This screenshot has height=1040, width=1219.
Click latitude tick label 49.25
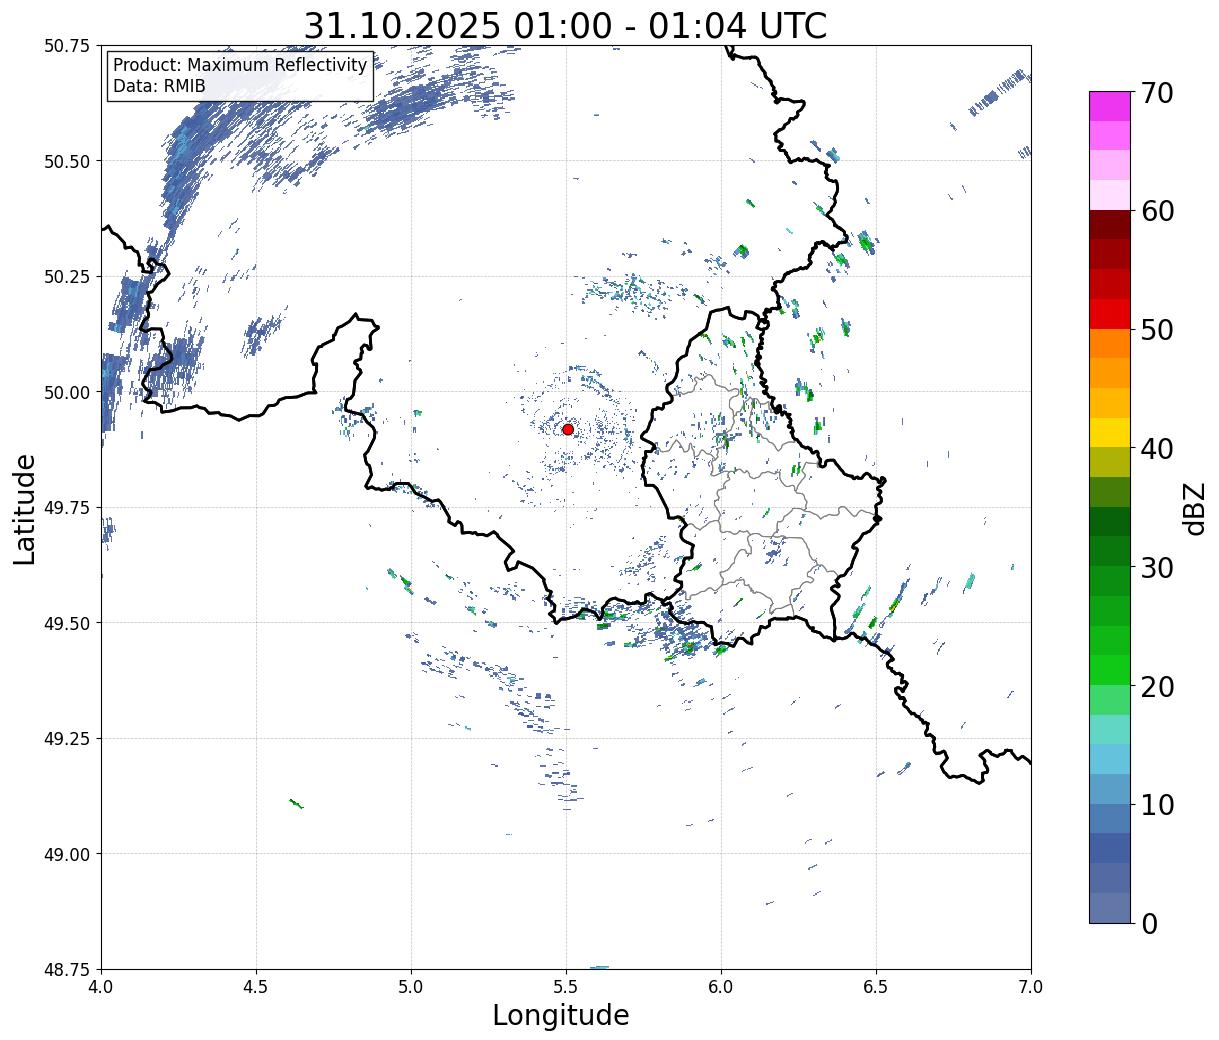point(67,739)
